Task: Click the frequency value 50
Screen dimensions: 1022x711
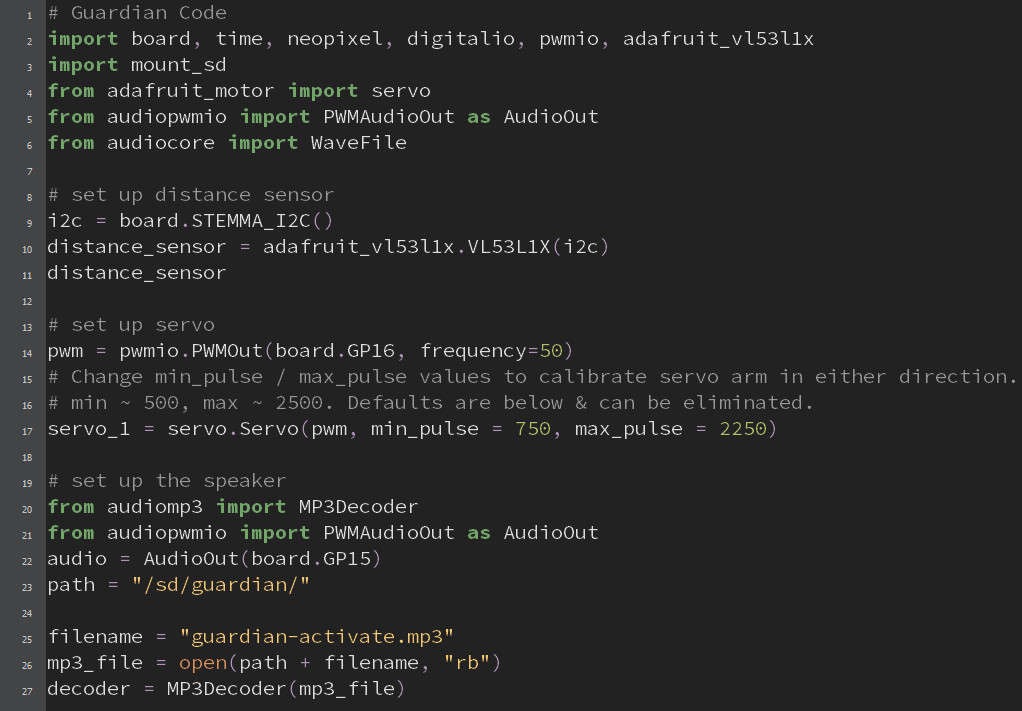Action: click(551, 351)
